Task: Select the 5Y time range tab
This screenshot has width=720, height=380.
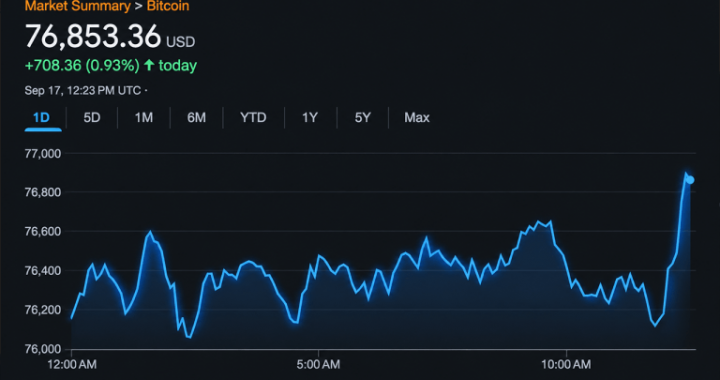Action: (x=362, y=118)
